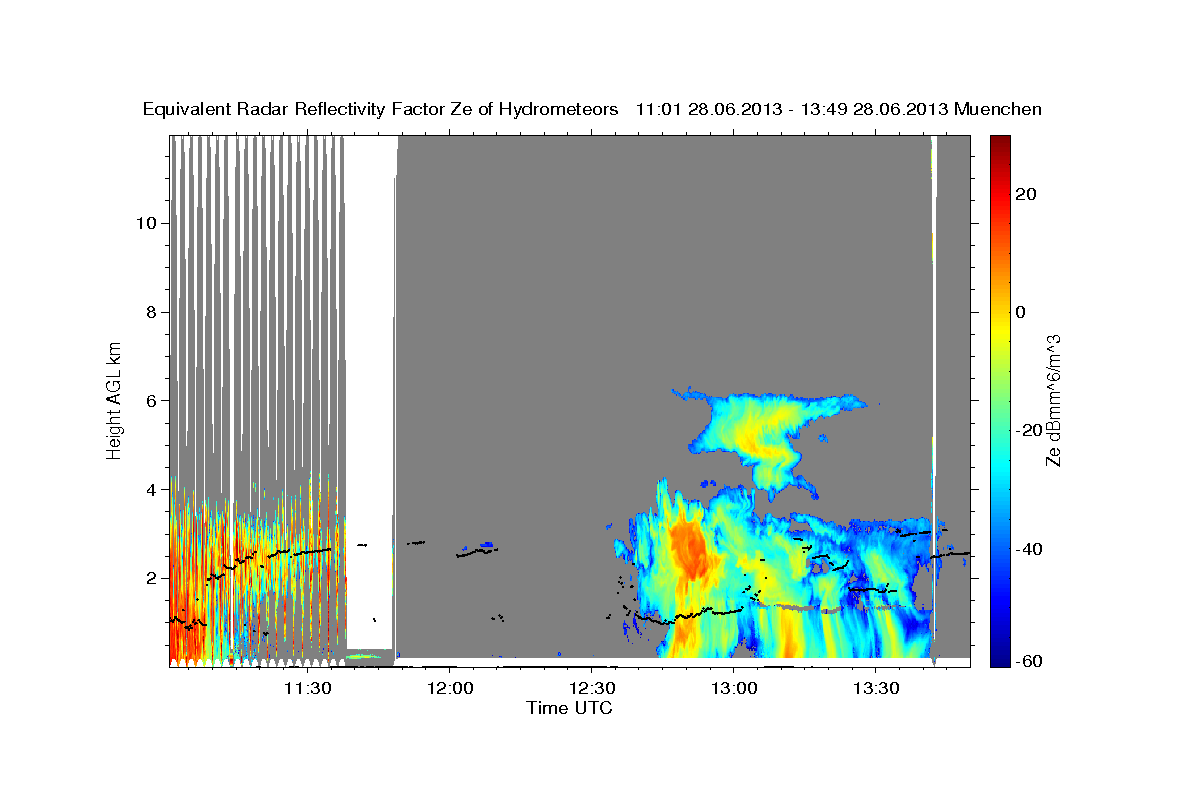Click the orange-red high reflectivity core near 12:50
This screenshot has height=800, width=1200.
click(692, 549)
